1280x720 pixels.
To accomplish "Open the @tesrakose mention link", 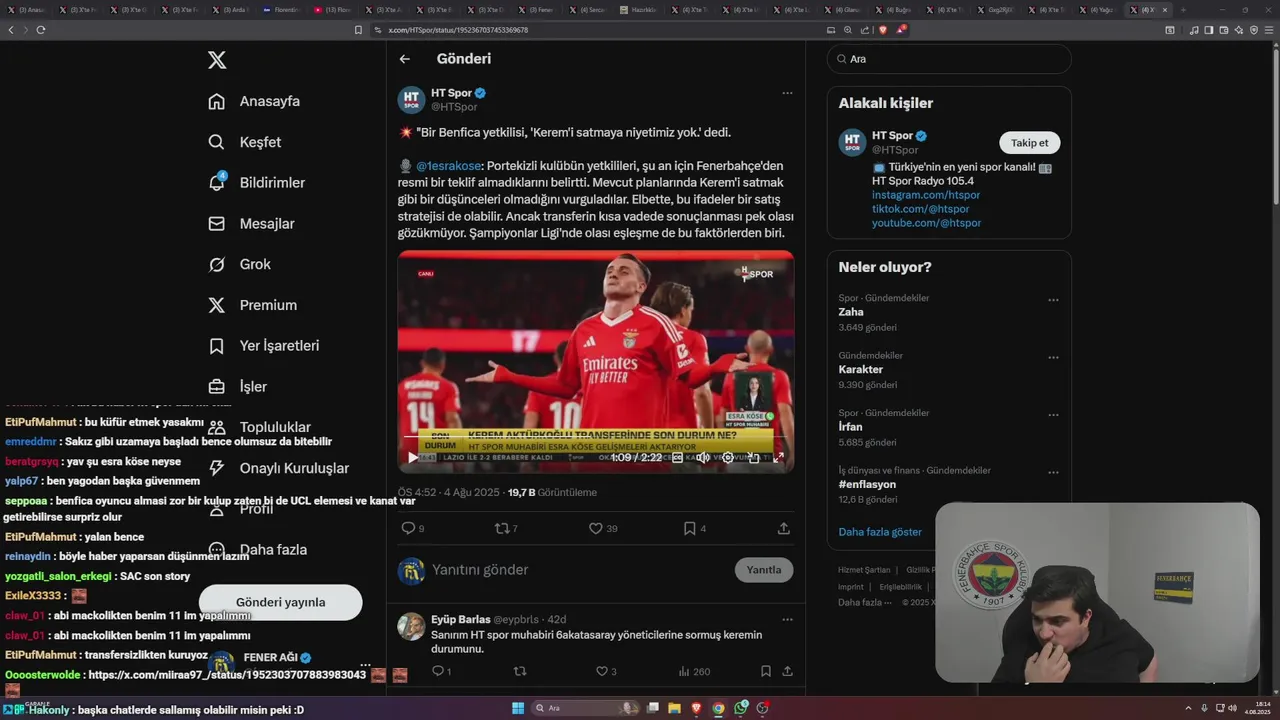I will click(448, 165).
